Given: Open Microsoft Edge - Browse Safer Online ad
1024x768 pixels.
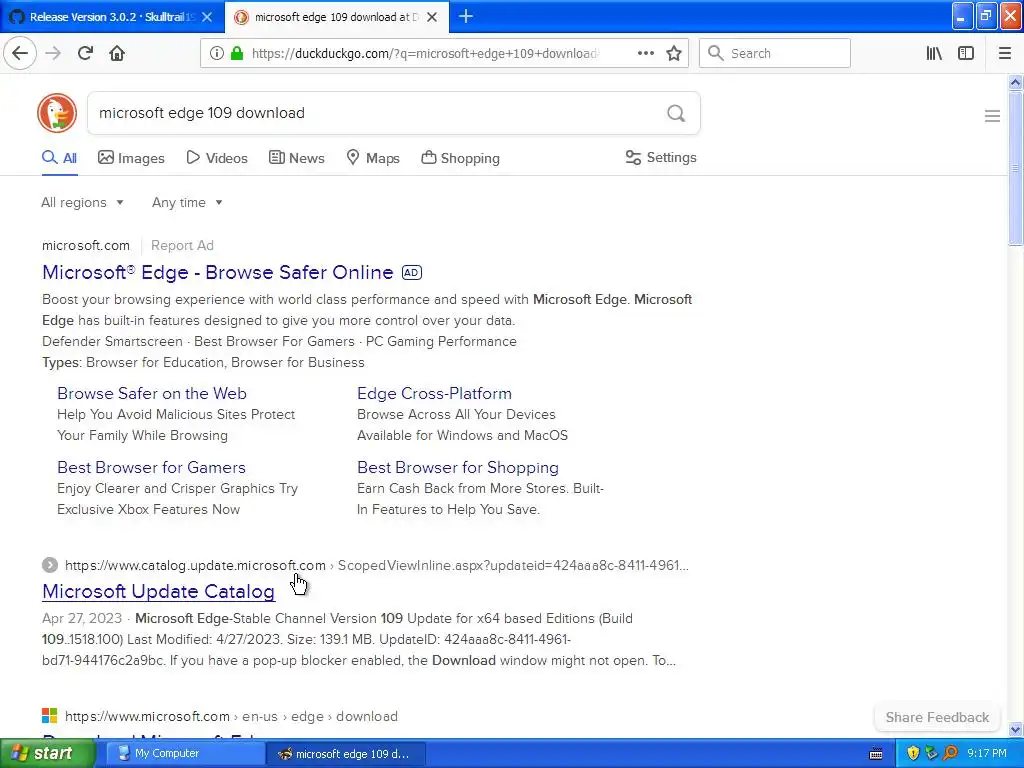Looking at the screenshot, I should (217, 272).
